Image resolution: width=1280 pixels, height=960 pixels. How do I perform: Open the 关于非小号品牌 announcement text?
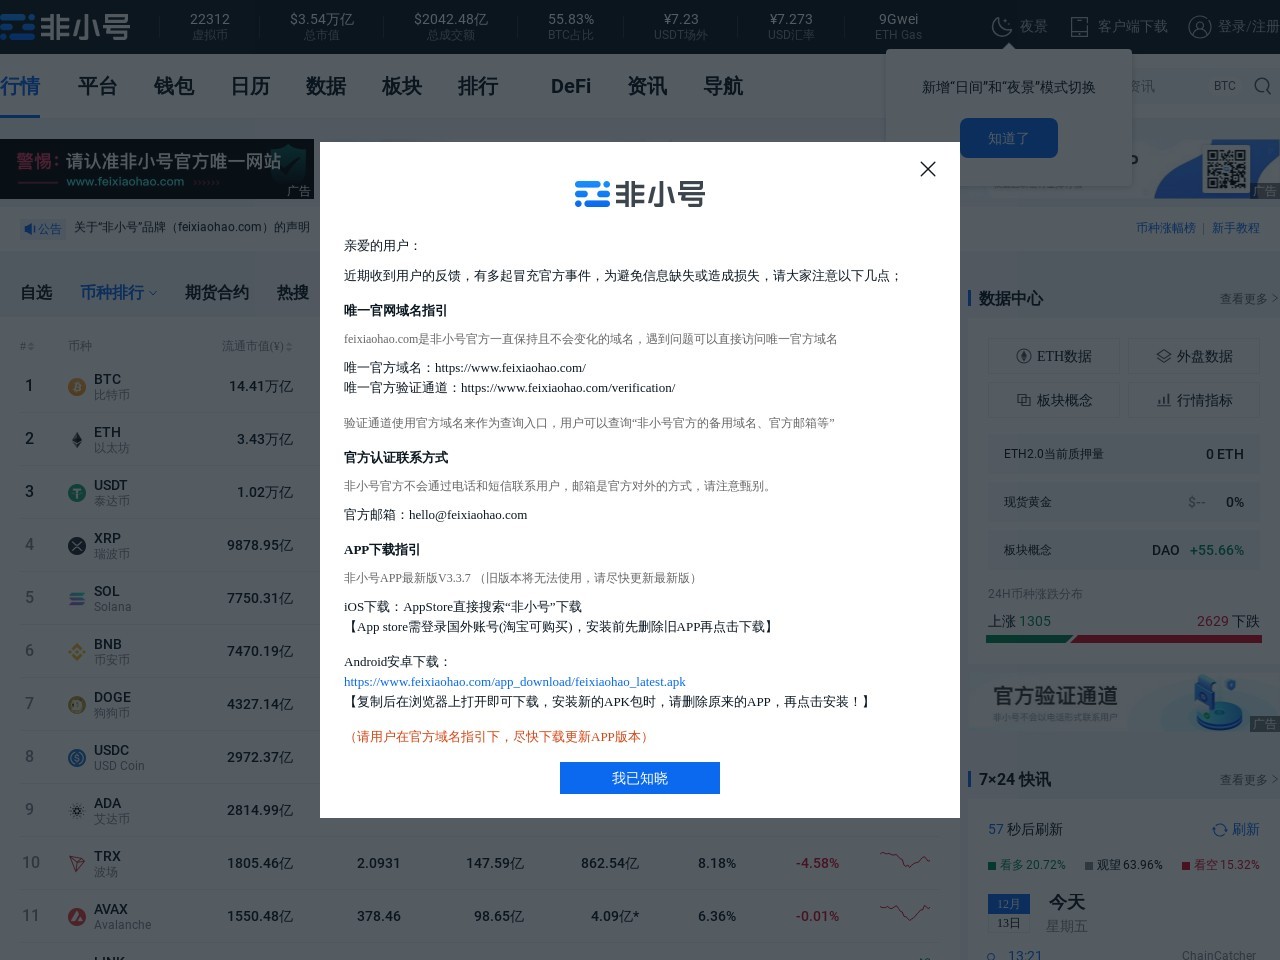tap(192, 227)
